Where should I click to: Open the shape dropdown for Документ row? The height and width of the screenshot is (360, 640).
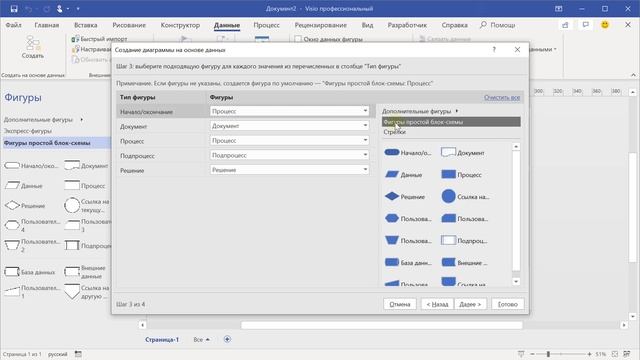coord(365,126)
